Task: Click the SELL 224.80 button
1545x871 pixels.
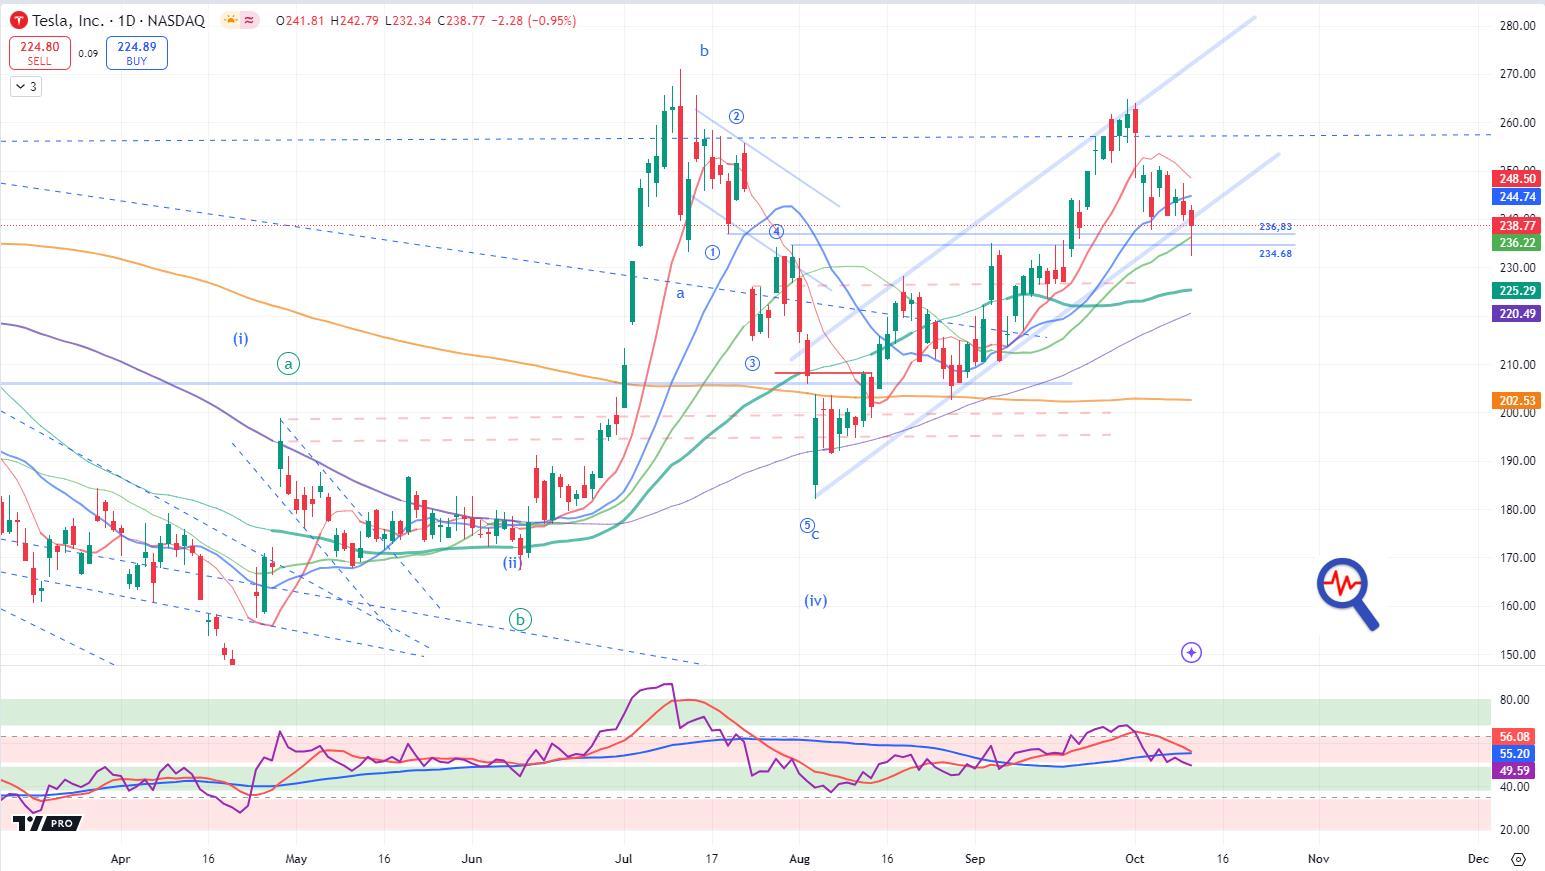Action: point(39,53)
